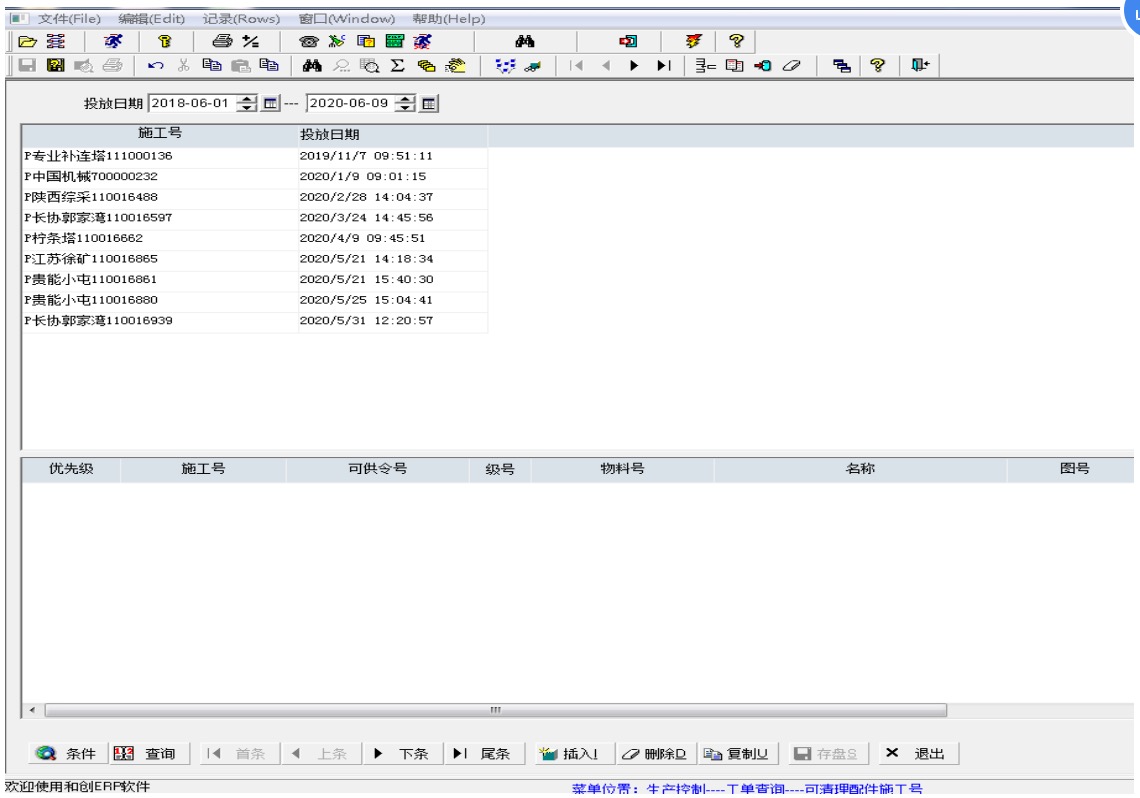This screenshot has width=1140, height=798.
Task: Click the cascade windows icon
Action: pos(842,65)
